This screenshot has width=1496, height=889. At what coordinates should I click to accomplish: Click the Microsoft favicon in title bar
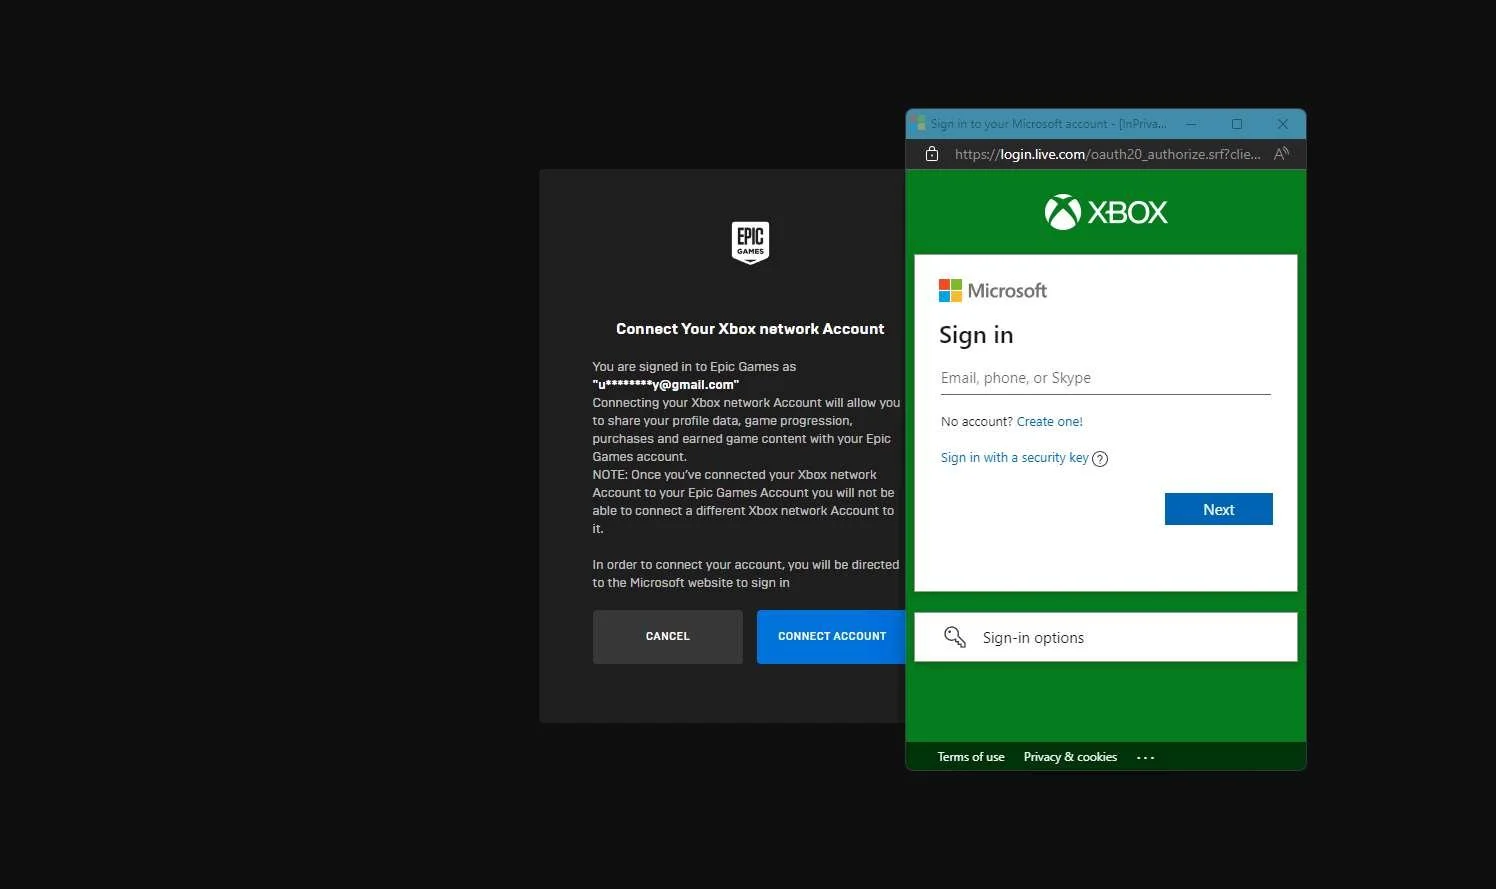tap(918, 124)
